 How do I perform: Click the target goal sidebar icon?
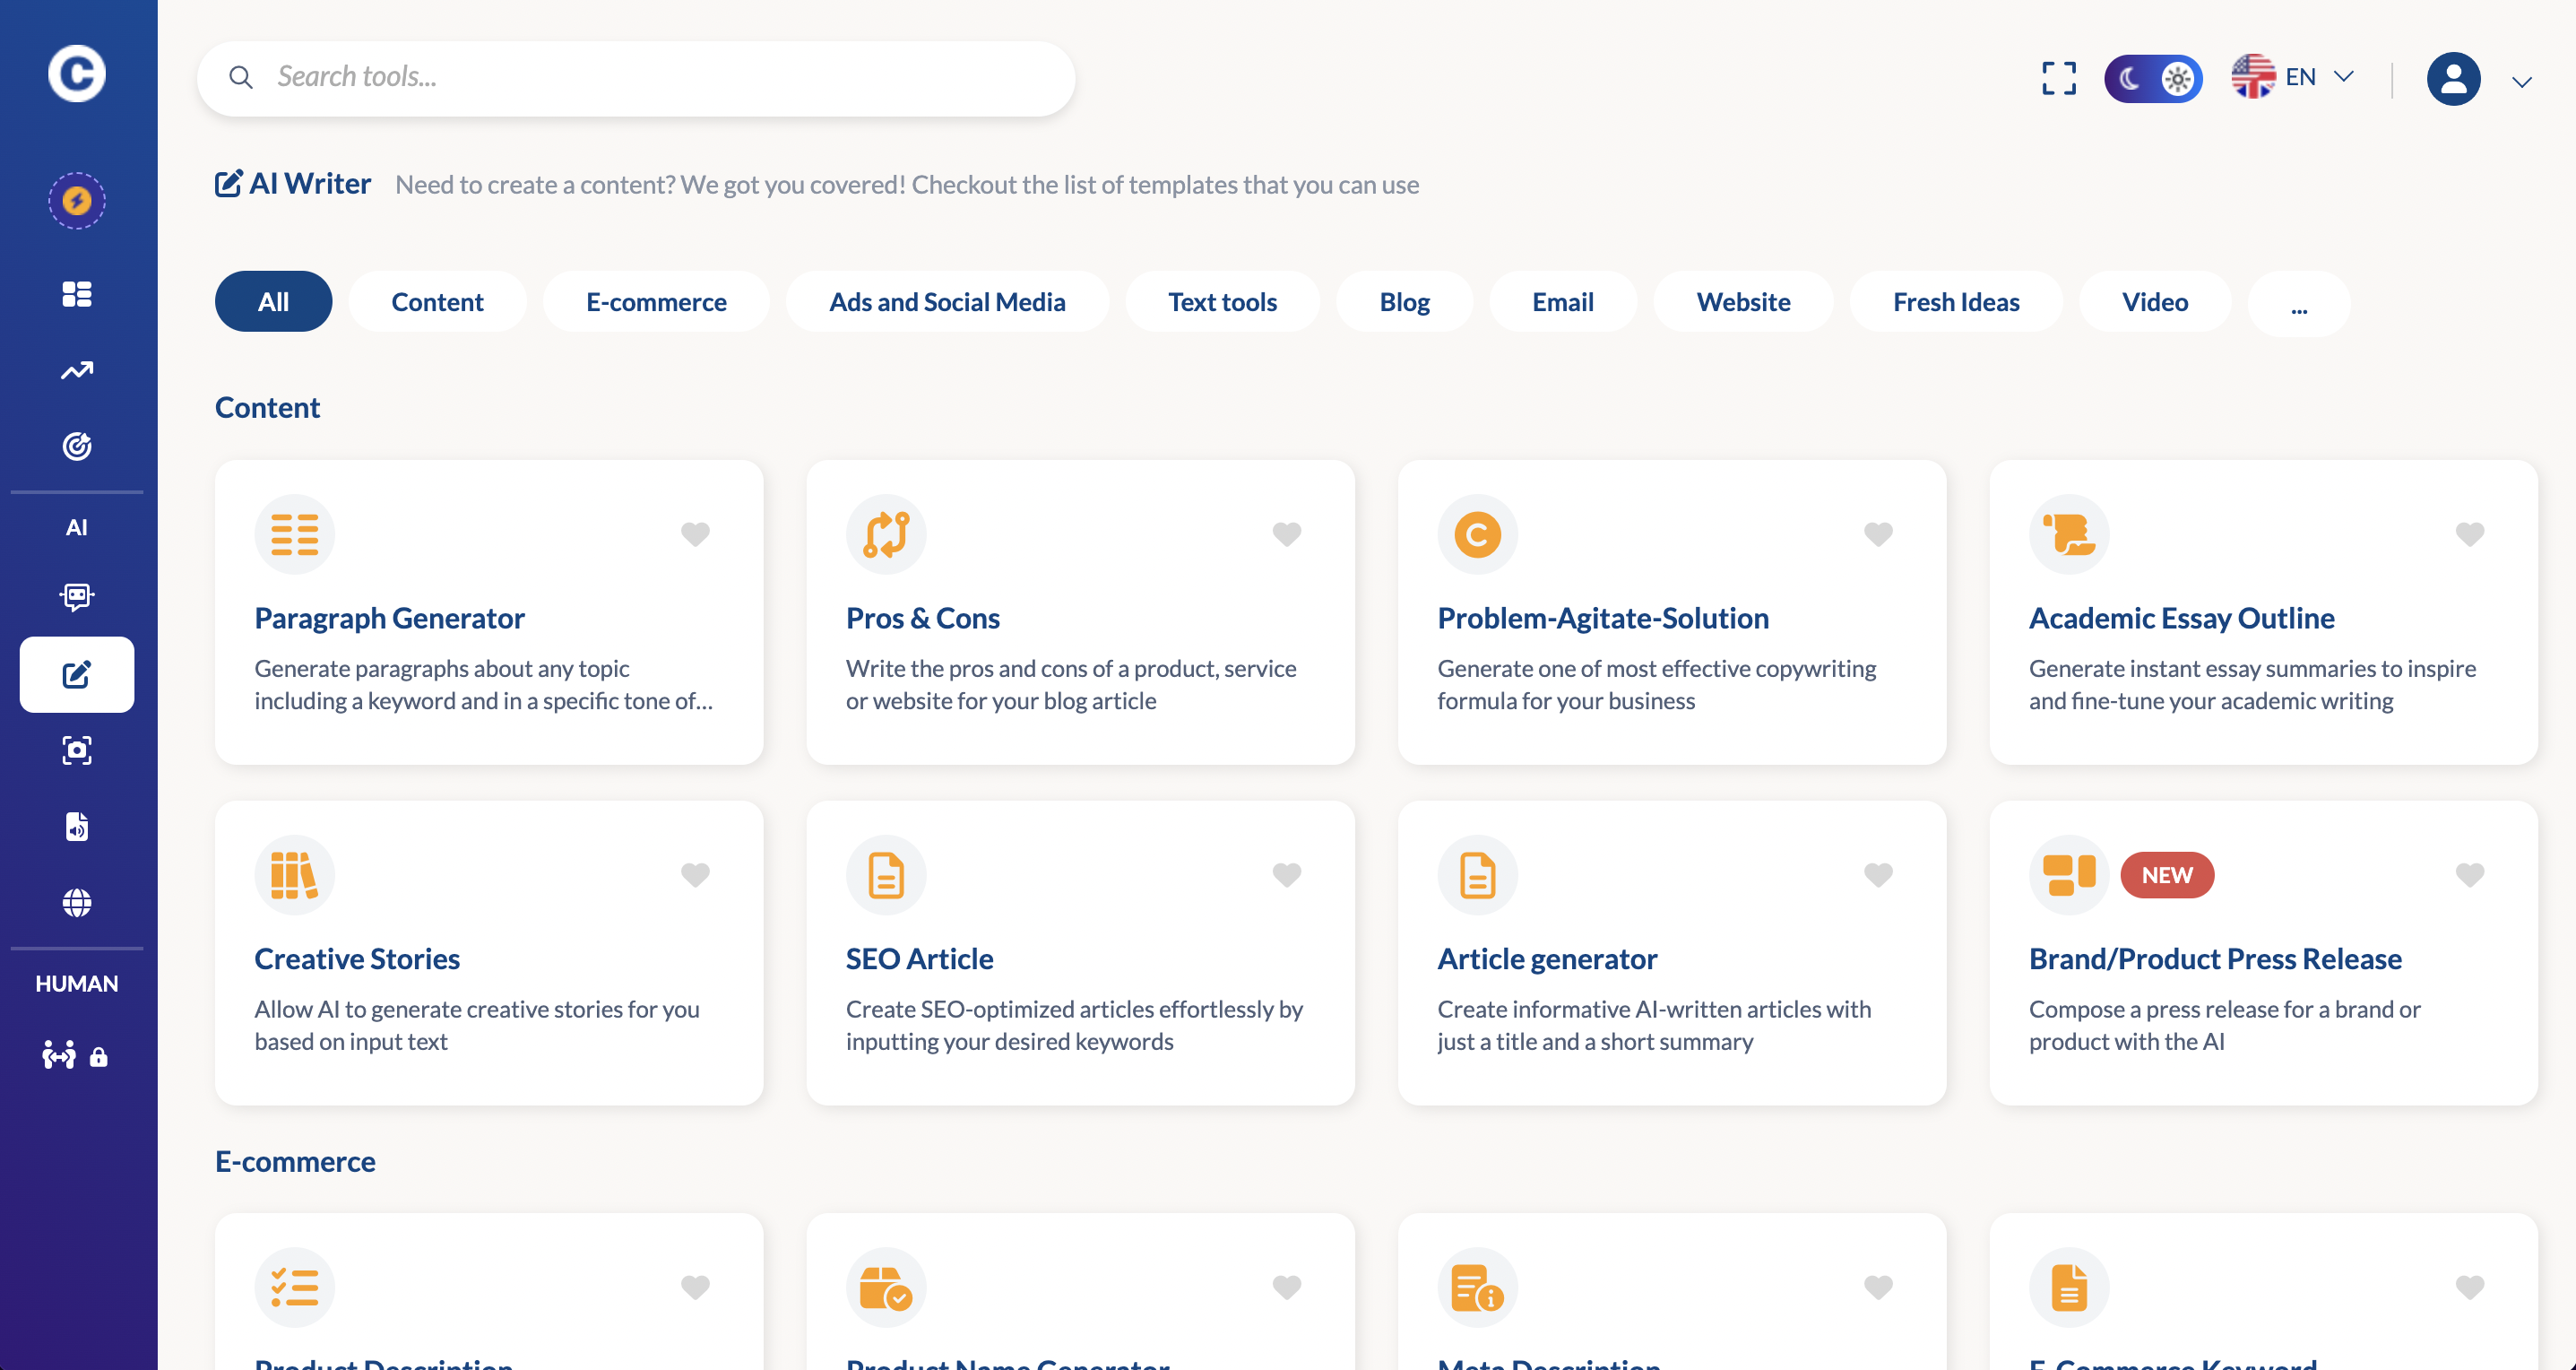click(77, 446)
